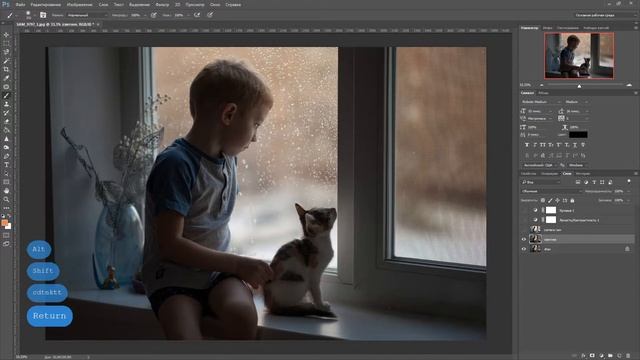Select the Brush tool in the toolbox

pyautogui.click(x=6, y=96)
